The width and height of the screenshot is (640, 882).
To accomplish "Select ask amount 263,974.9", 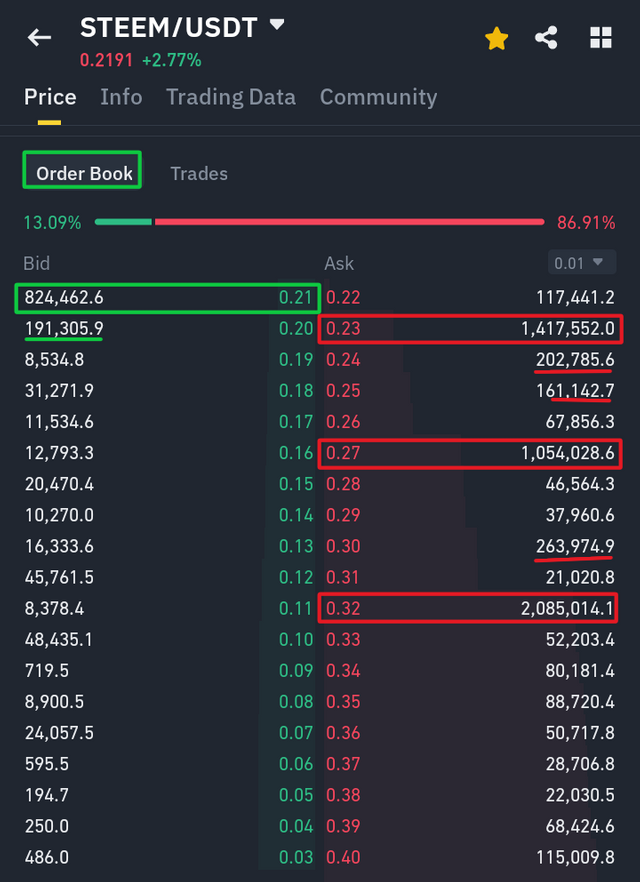I will 575,546.
